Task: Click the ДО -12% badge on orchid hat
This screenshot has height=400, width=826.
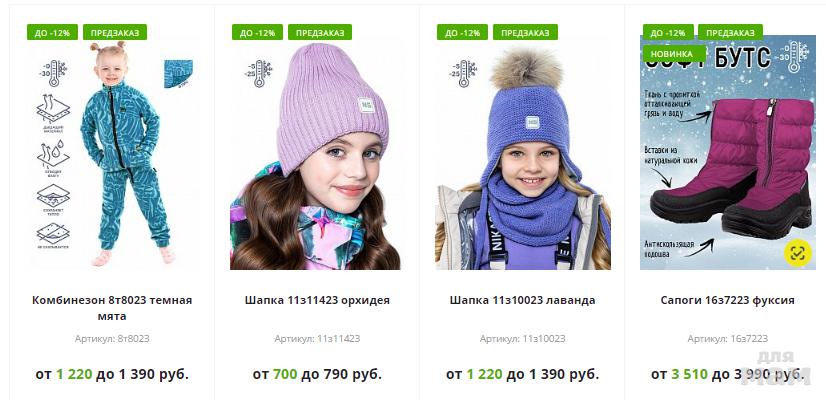Action: tap(258, 32)
